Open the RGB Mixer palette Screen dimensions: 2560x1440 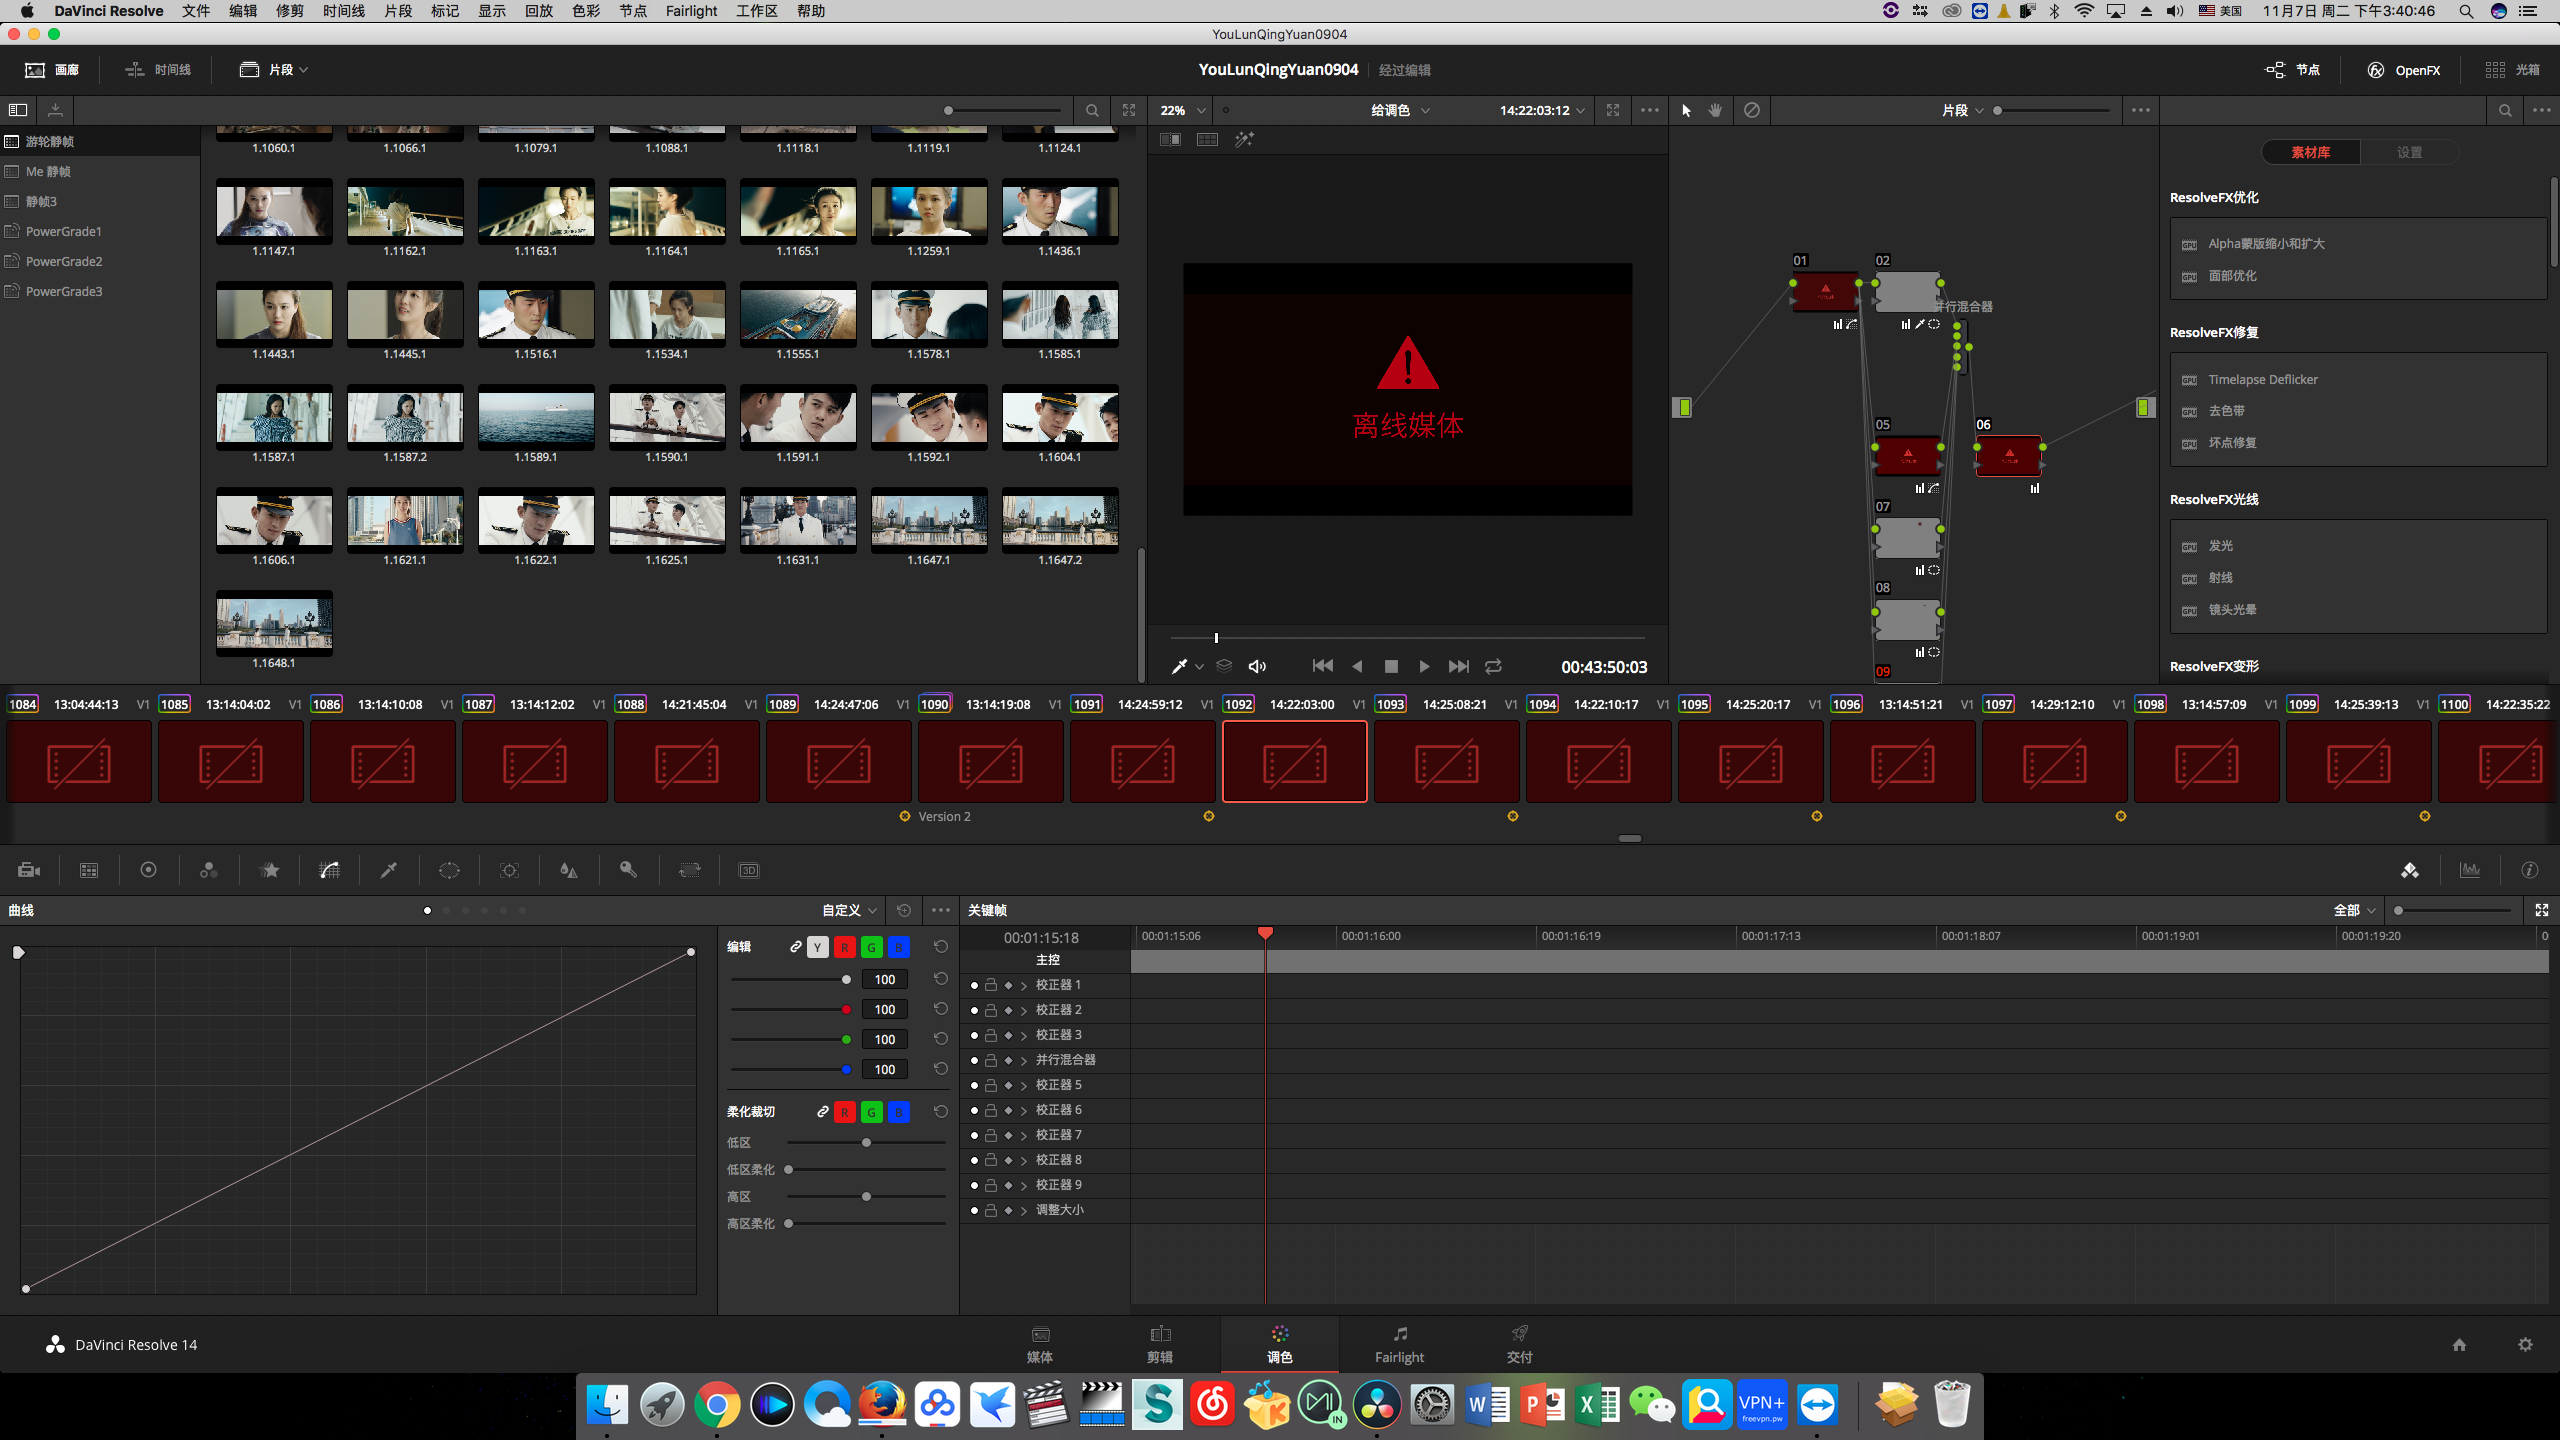208,870
